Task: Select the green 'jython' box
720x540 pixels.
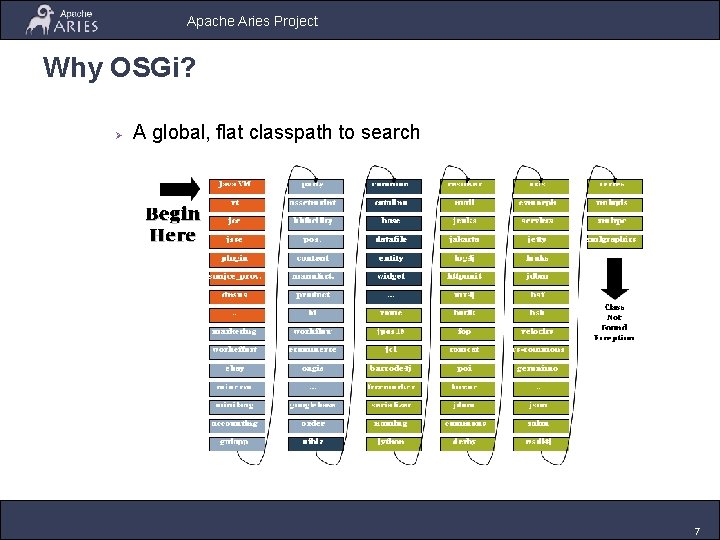Action: pyautogui.click(x=394, y=444)
